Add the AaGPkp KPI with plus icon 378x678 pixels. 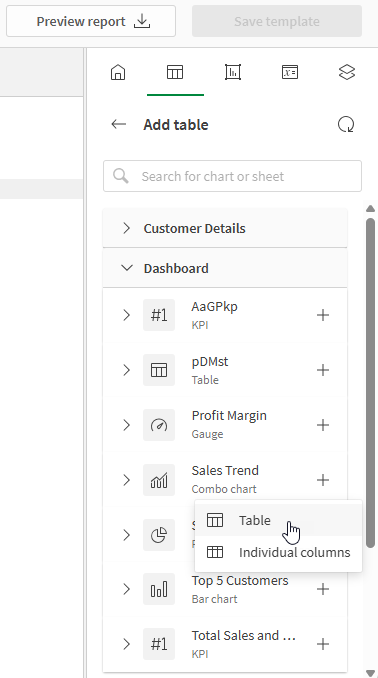(323, 315)
